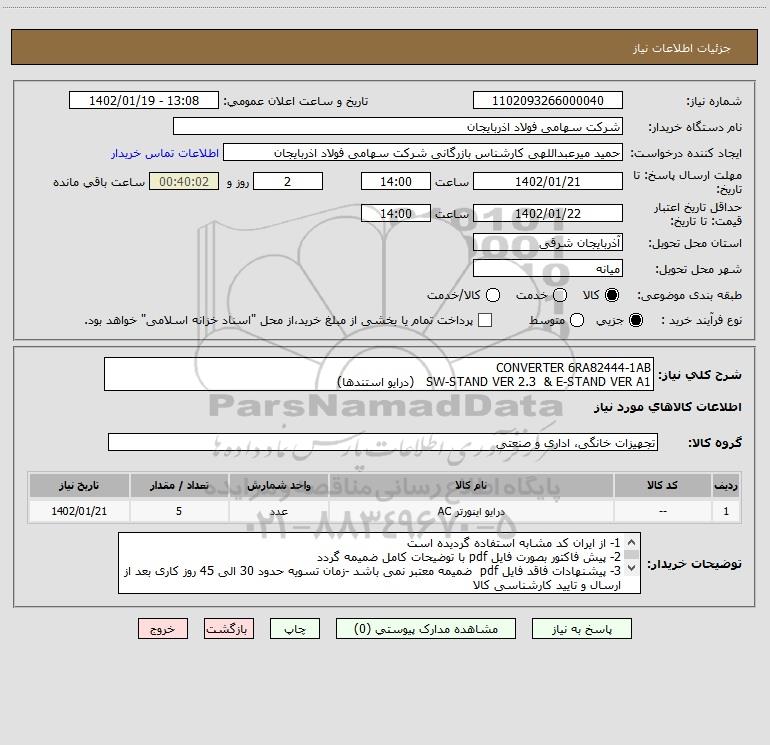Viewport: 770px width, 745px height.
Task: Click the چاپ print button
Action: (x=295, y=629)
